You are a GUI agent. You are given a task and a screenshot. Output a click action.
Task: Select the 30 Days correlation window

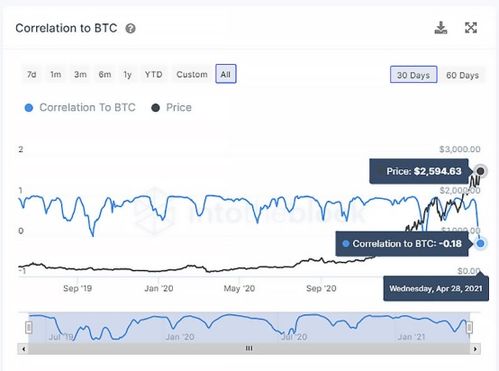click(413, 75)
